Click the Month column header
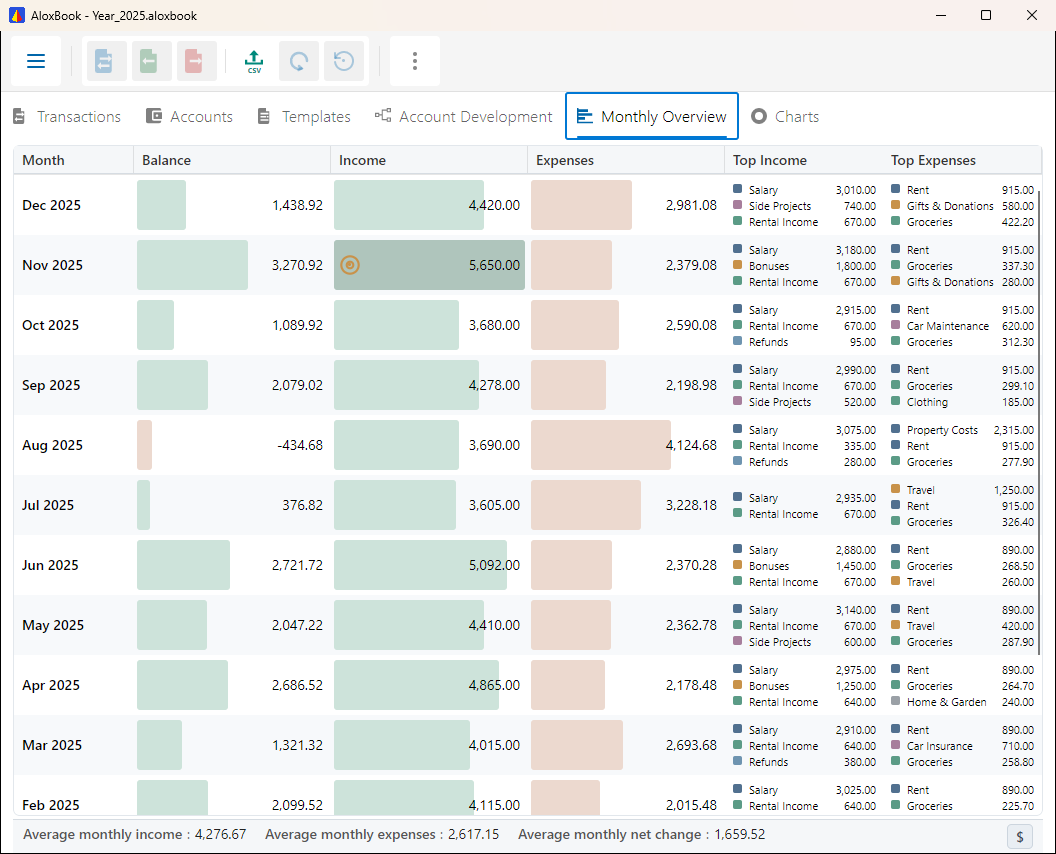This screenshot has height=854, width=1056. coord(73,160)
